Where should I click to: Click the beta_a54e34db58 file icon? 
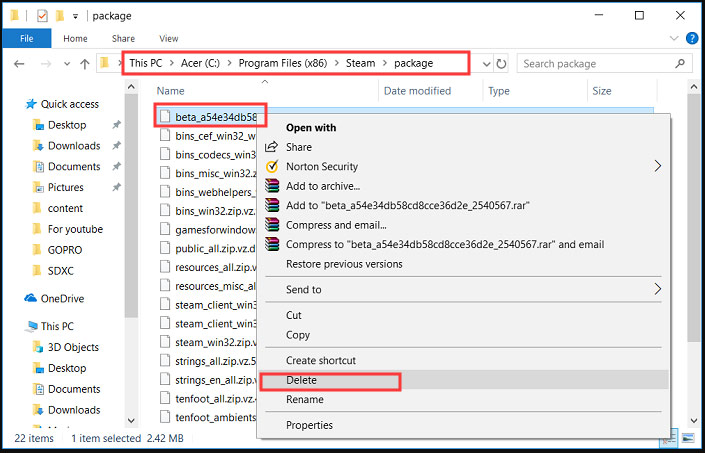click(165, 116)
